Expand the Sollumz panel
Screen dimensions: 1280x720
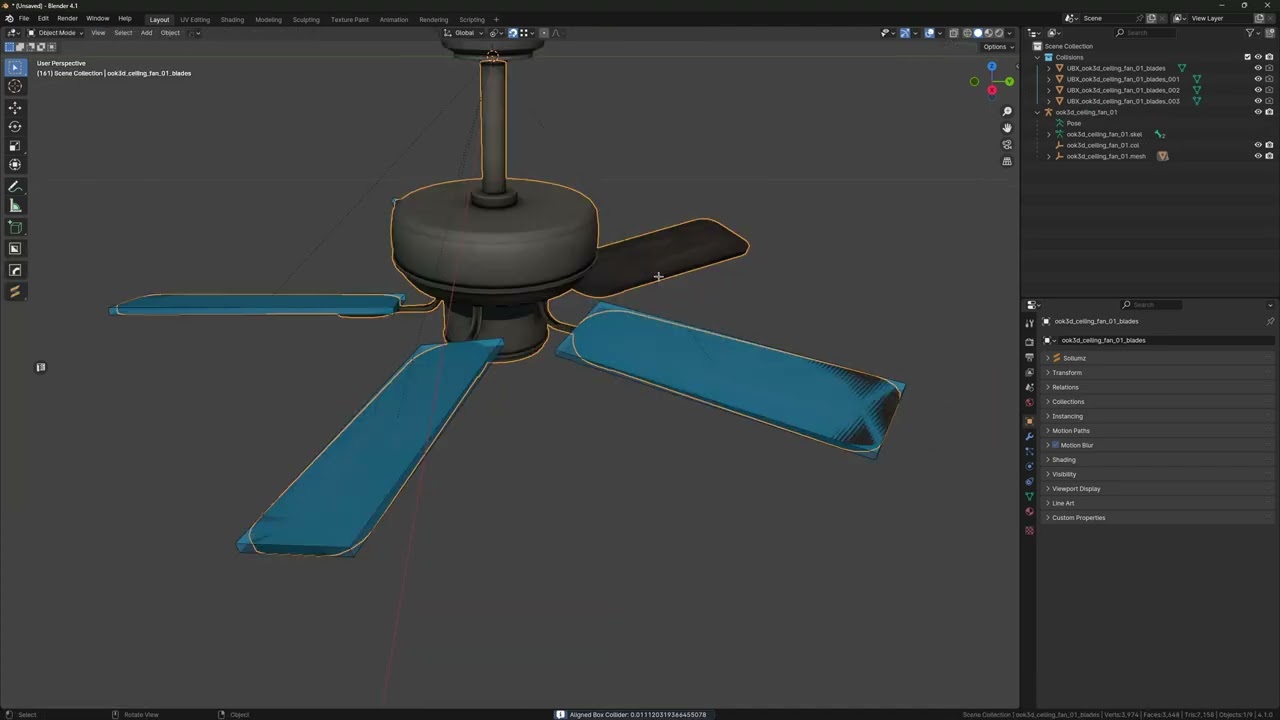(x=1158, y=358)
